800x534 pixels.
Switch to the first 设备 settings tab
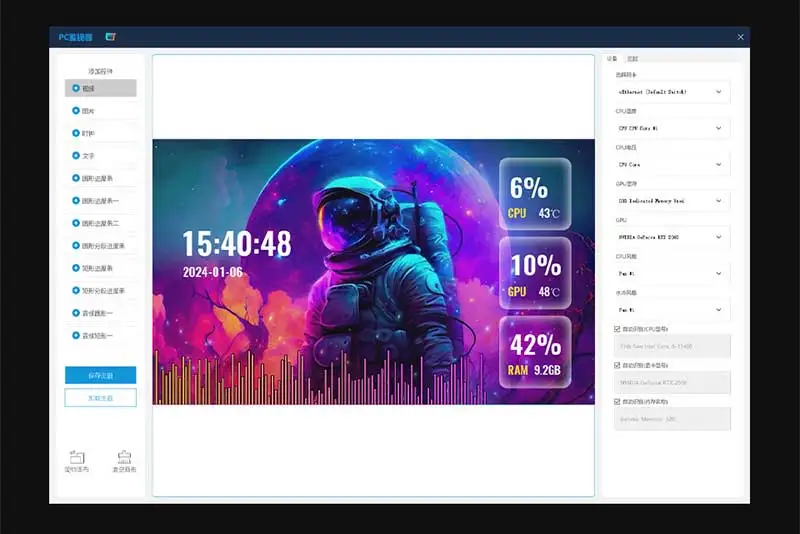click(612, 59)
